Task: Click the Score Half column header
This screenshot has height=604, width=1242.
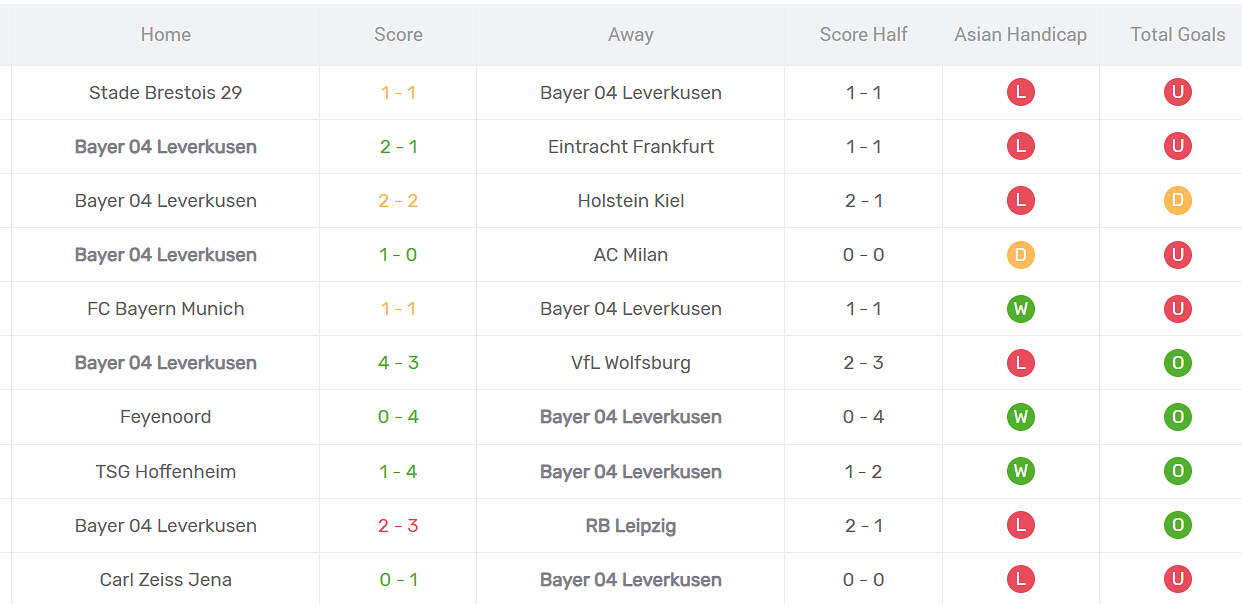Action: point(863,35)
